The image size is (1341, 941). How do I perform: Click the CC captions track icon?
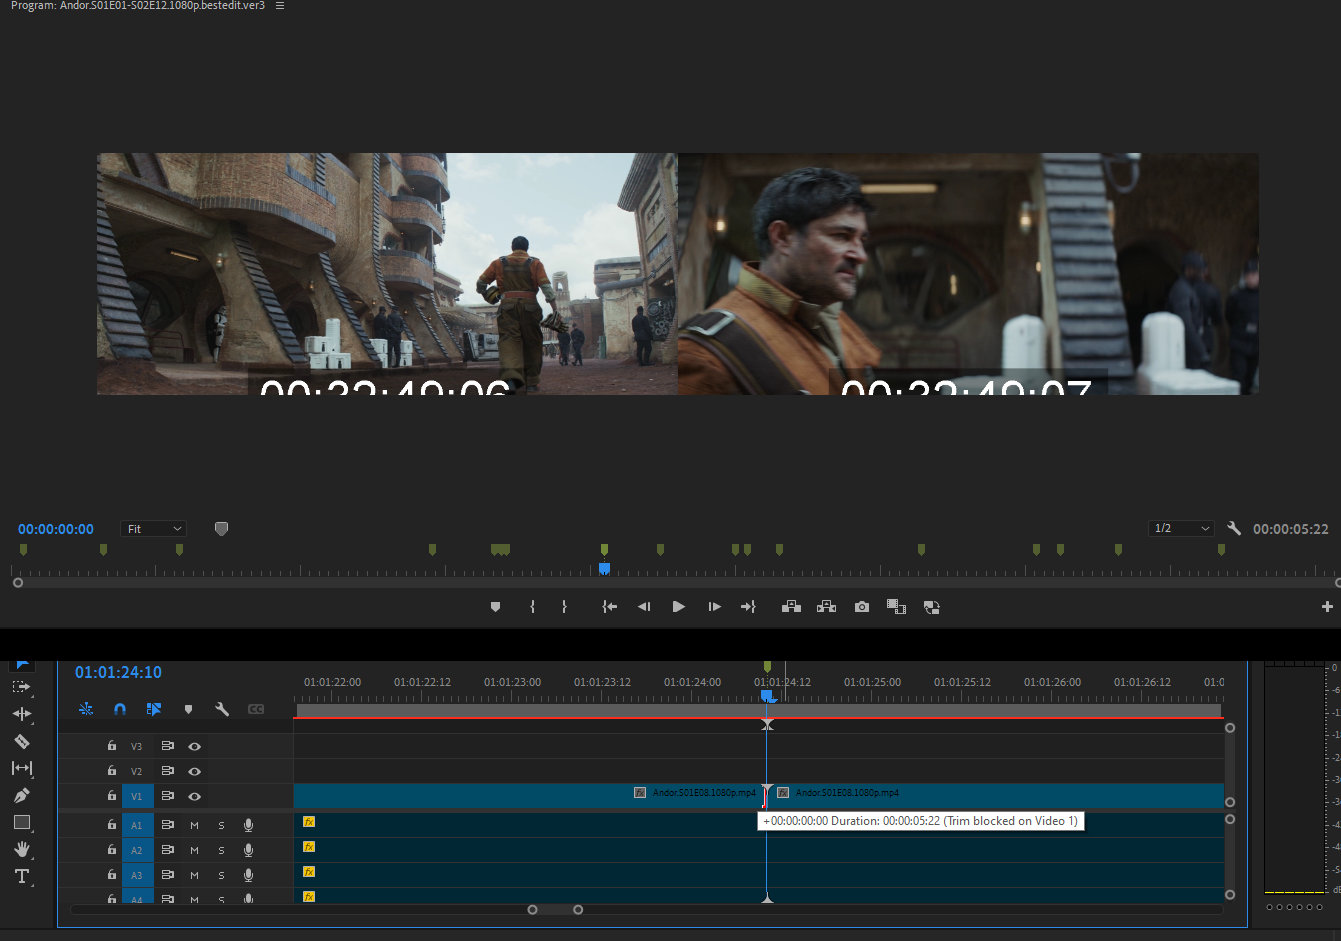(x=256, y=709)
